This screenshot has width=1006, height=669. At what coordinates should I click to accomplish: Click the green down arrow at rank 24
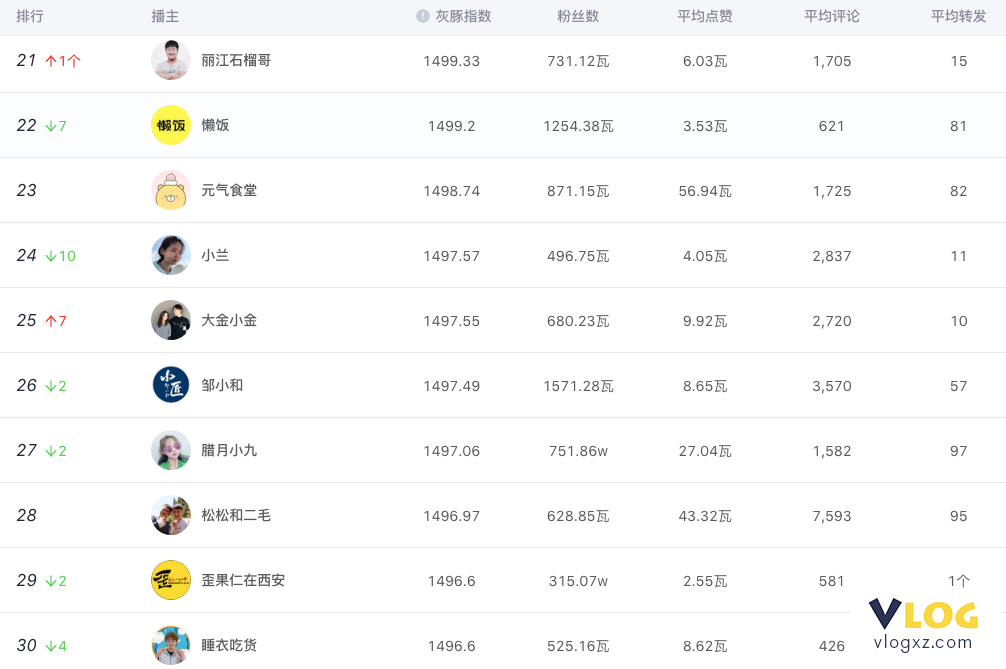point(51,256)
